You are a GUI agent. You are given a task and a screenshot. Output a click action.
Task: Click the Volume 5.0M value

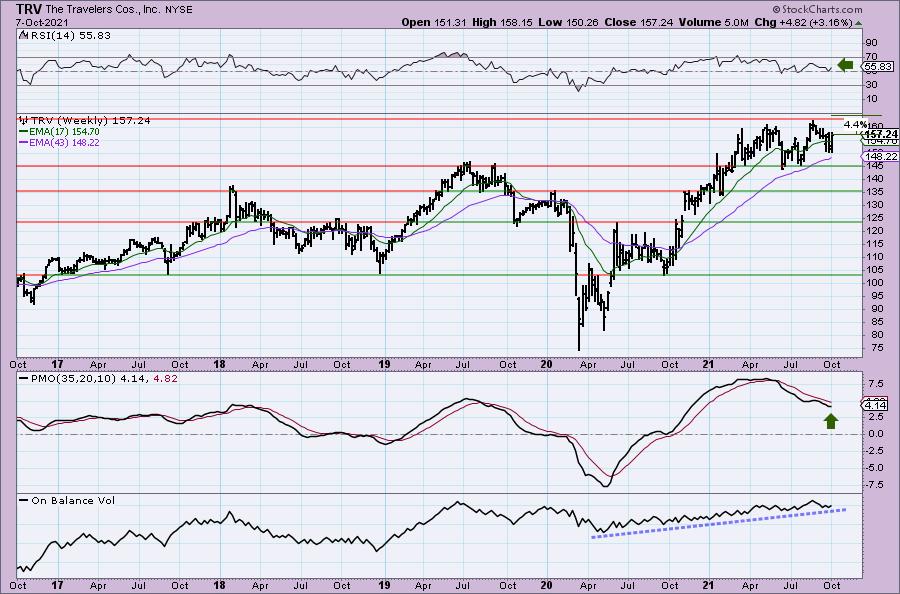click(x=713, y=22)
